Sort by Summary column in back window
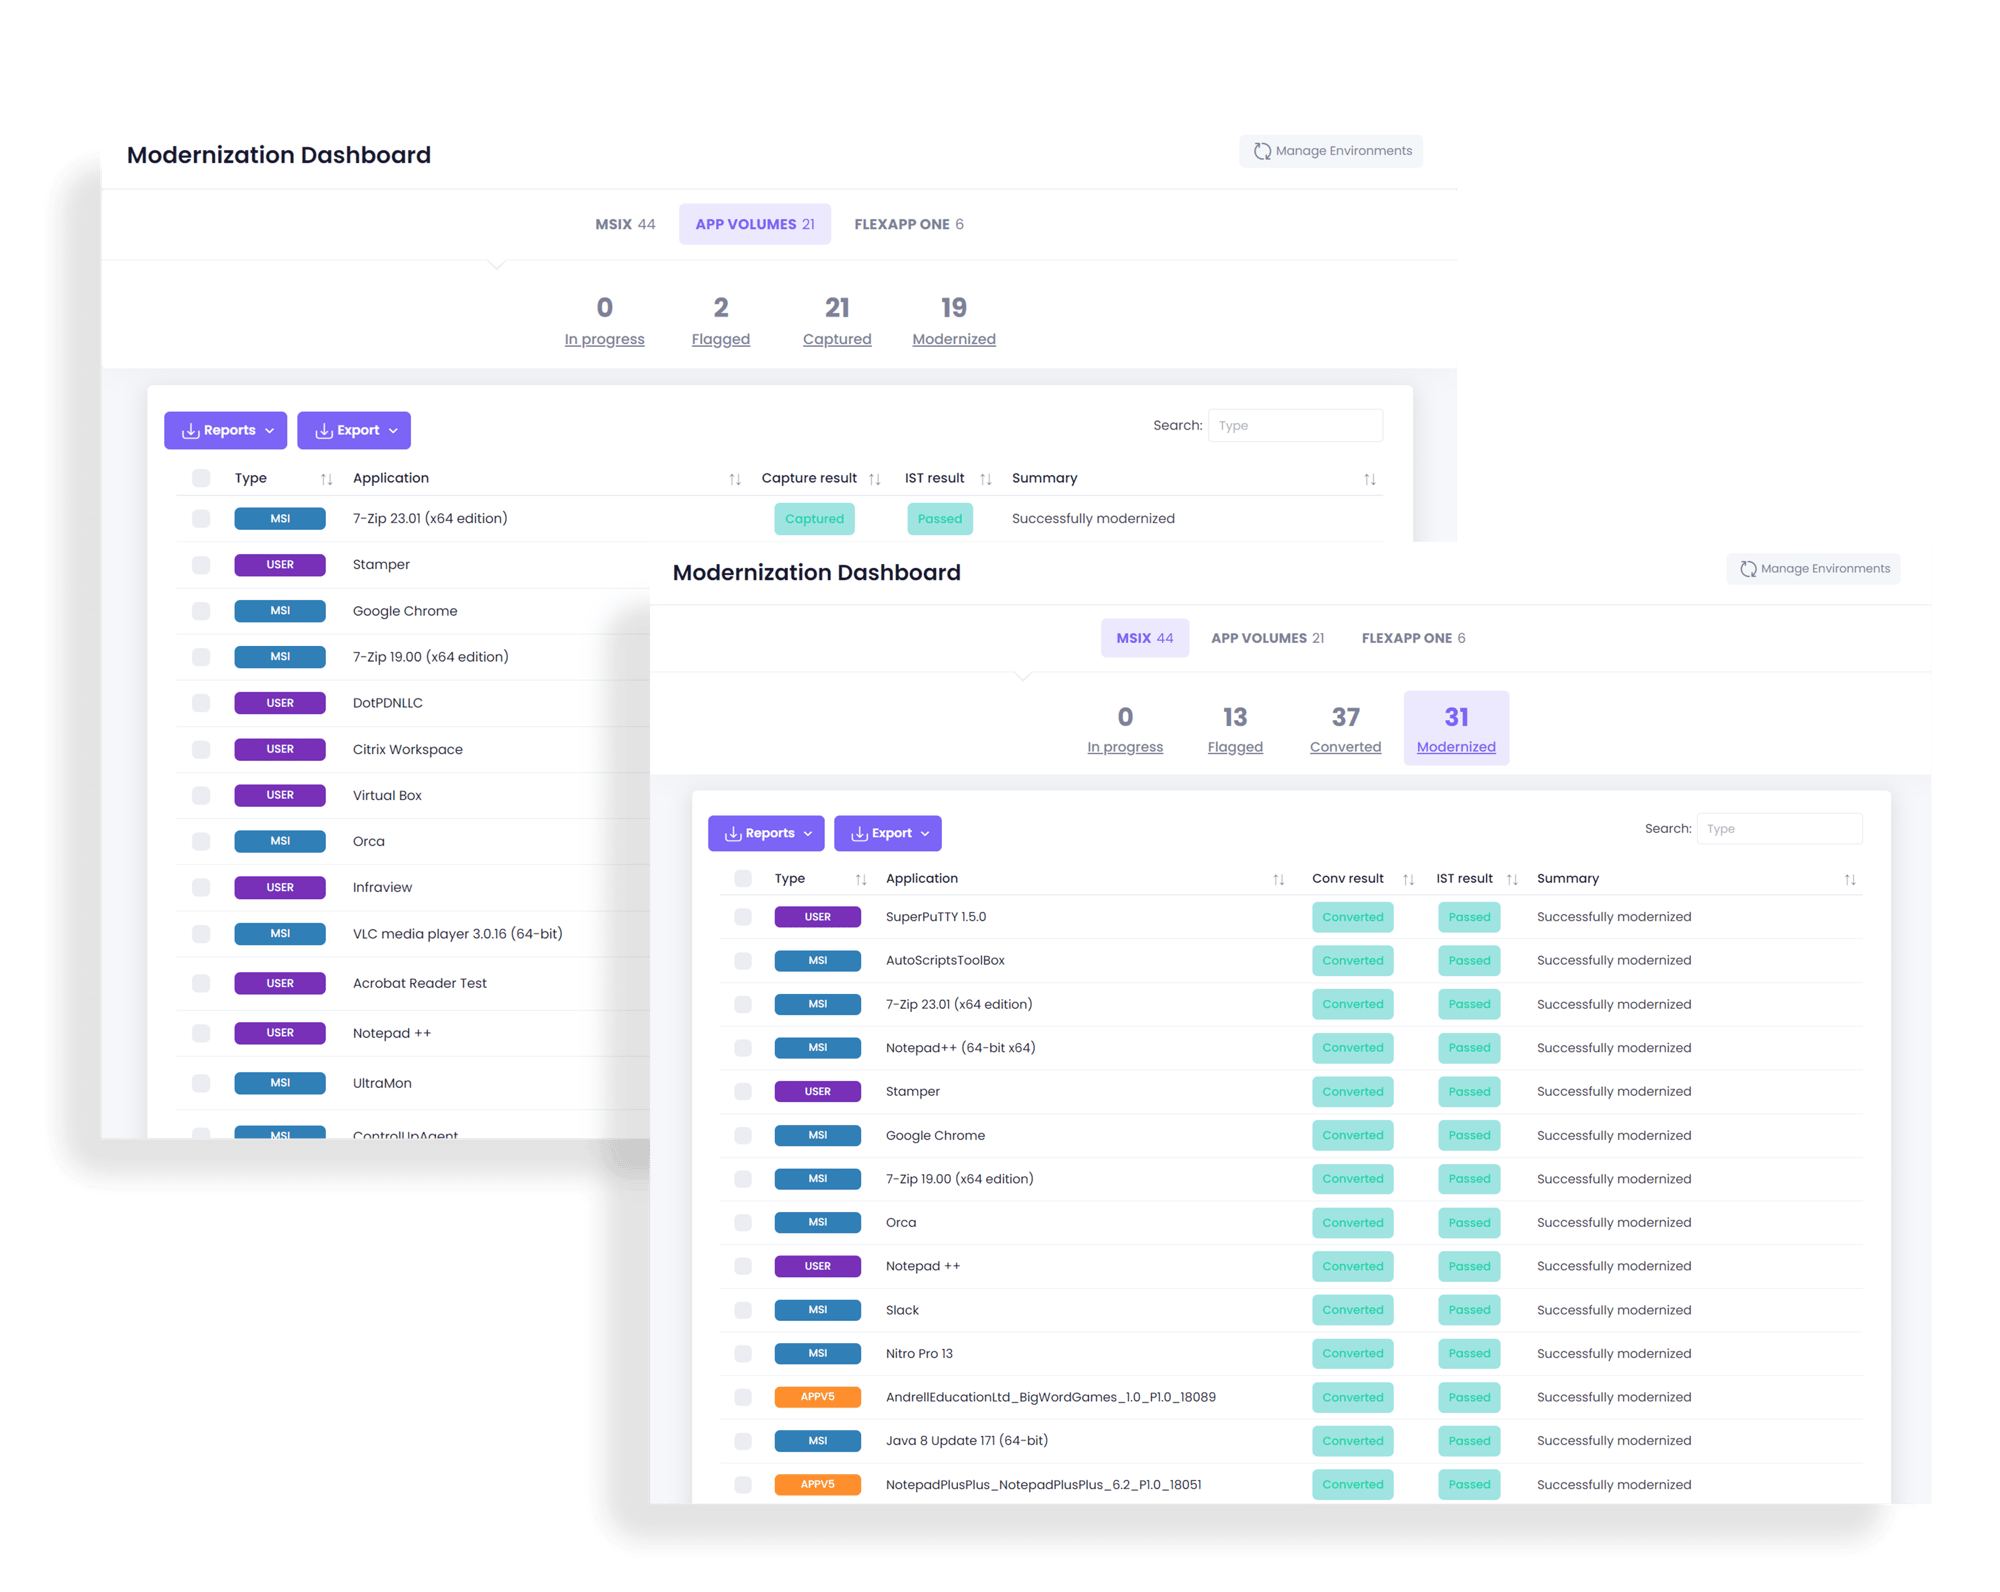The width and height of the screenshot is (2000, 1592). [x=1370, y=479]
